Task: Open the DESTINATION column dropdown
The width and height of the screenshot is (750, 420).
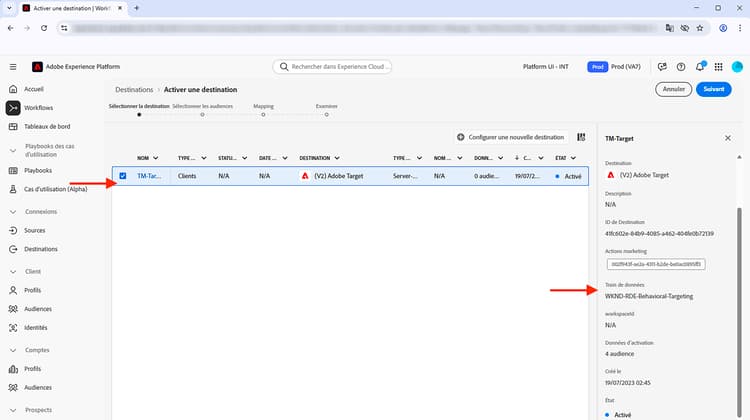Action: point(337,158)
